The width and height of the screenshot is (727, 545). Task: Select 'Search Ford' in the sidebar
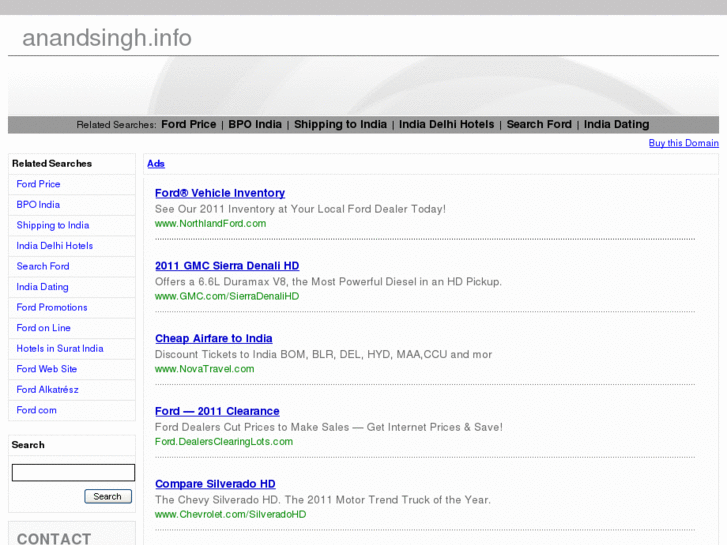tap(43, 266)
